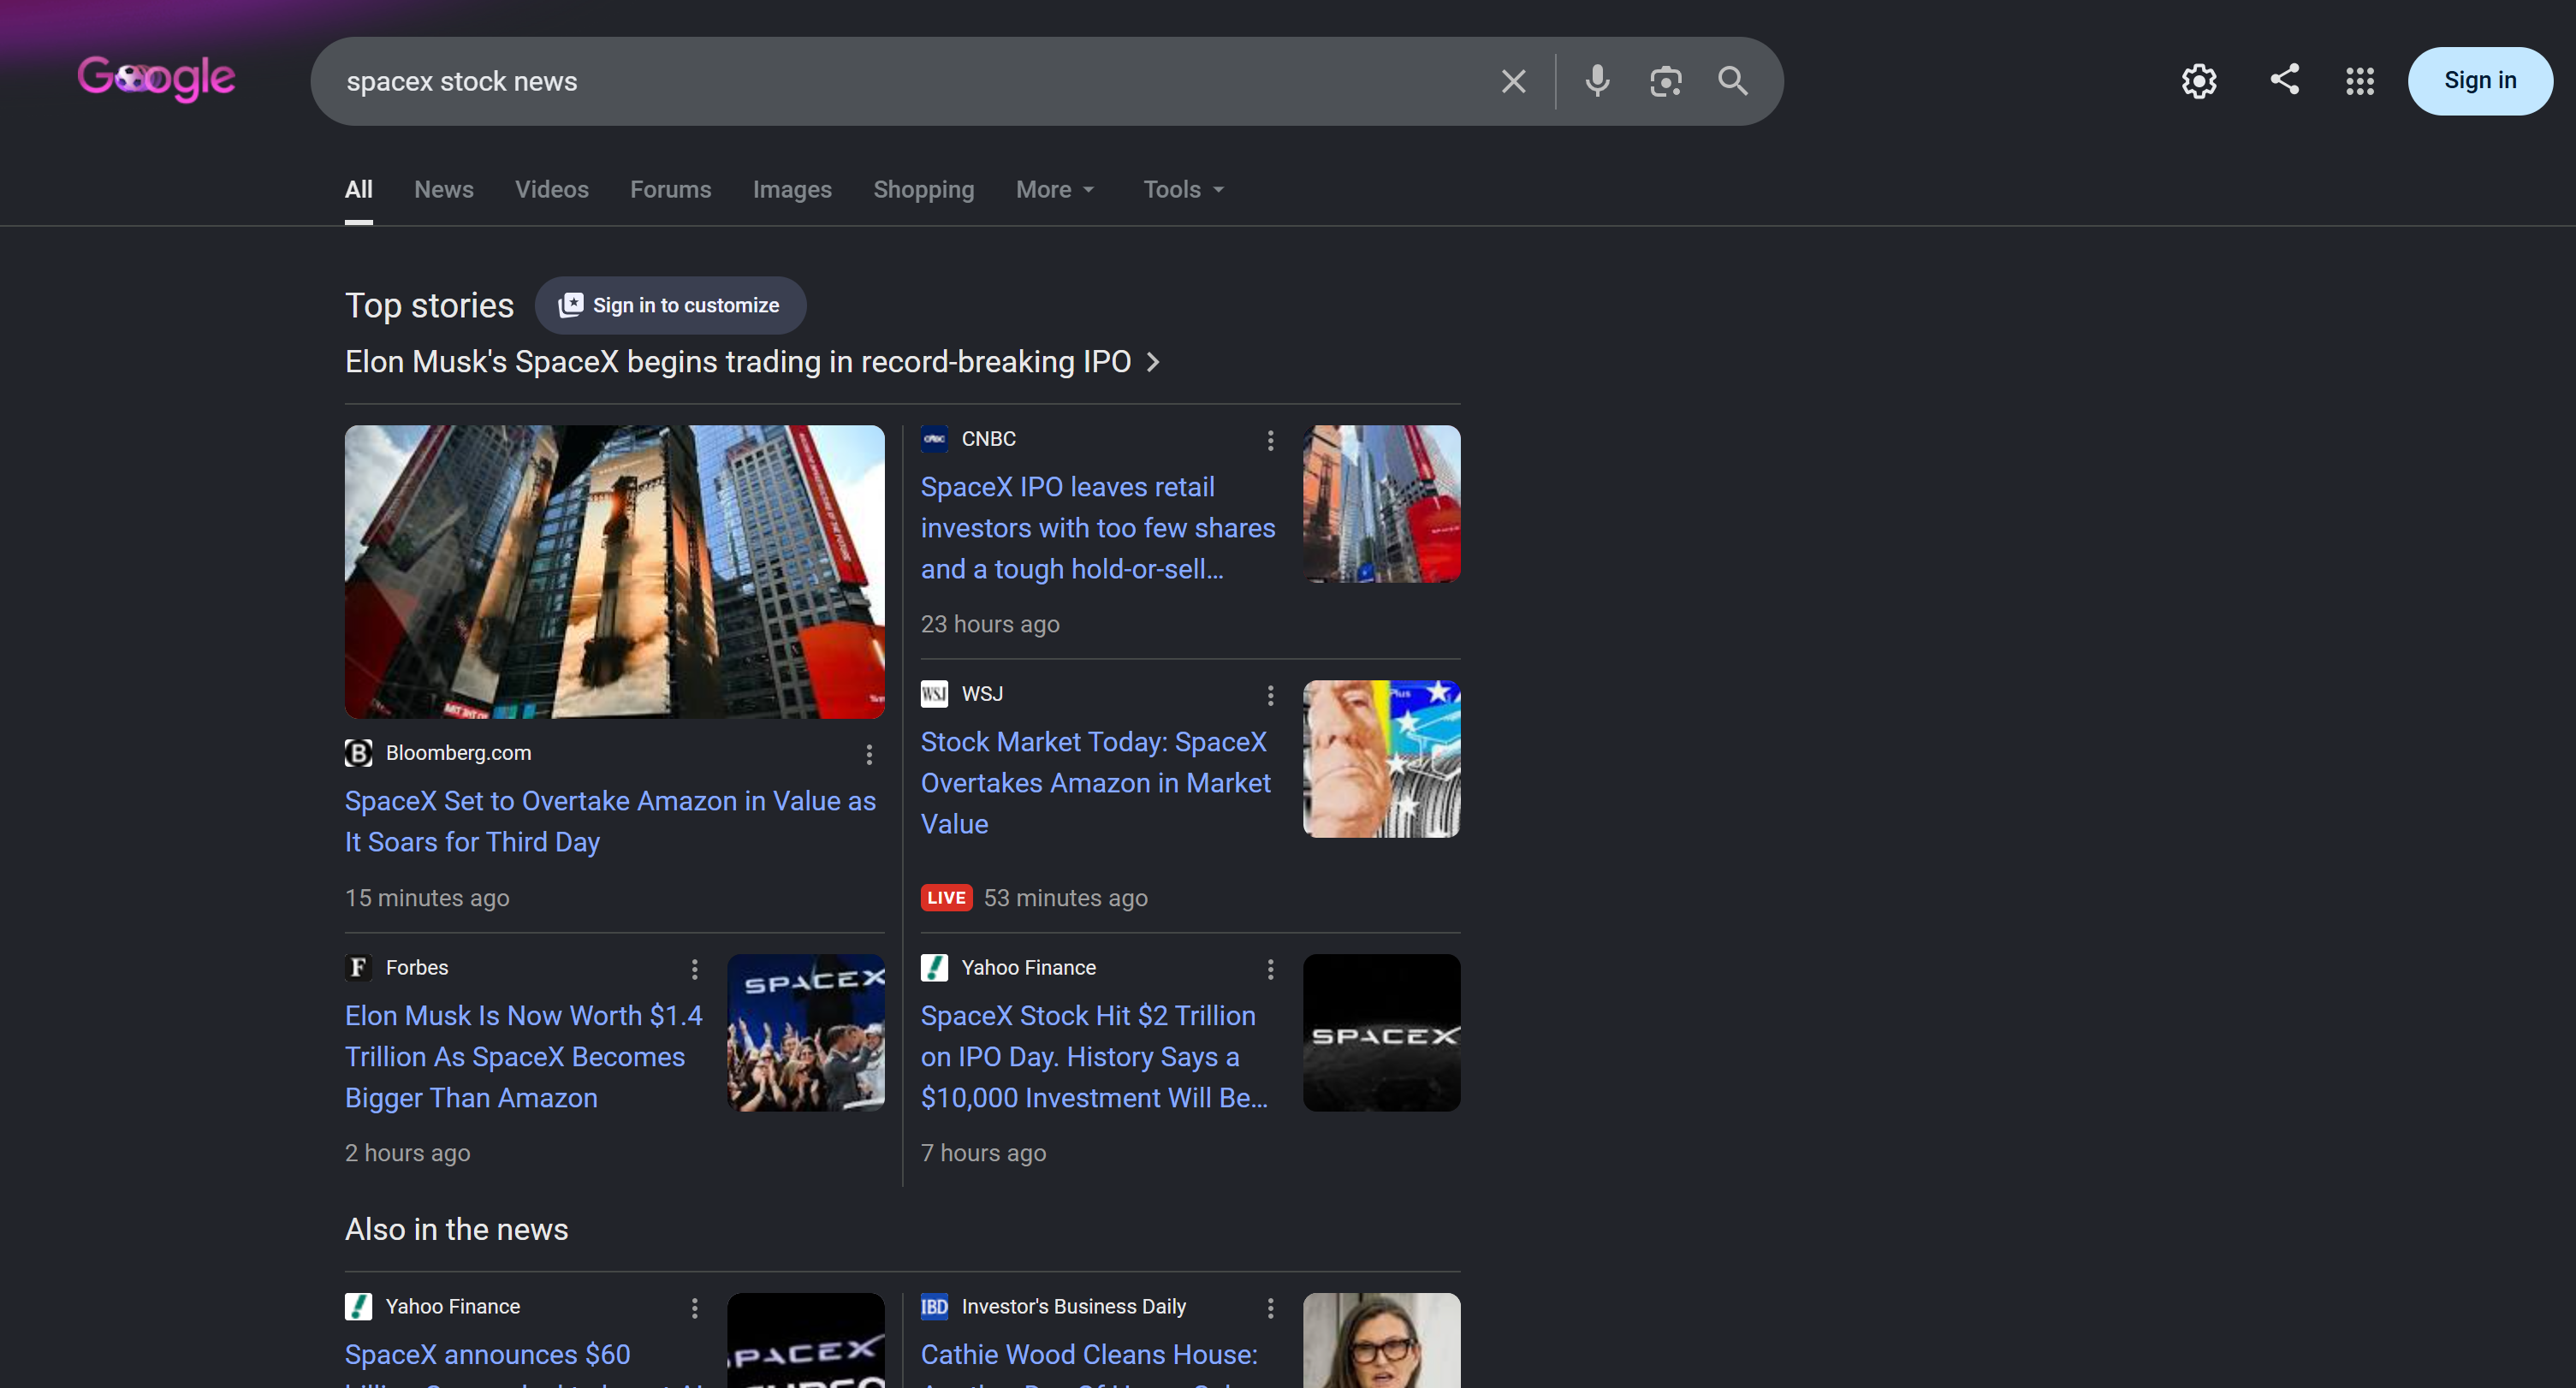Open the Images tab
Image resolution: width=2576 pixels, height=1388 pixels.
tap(792, 189)
